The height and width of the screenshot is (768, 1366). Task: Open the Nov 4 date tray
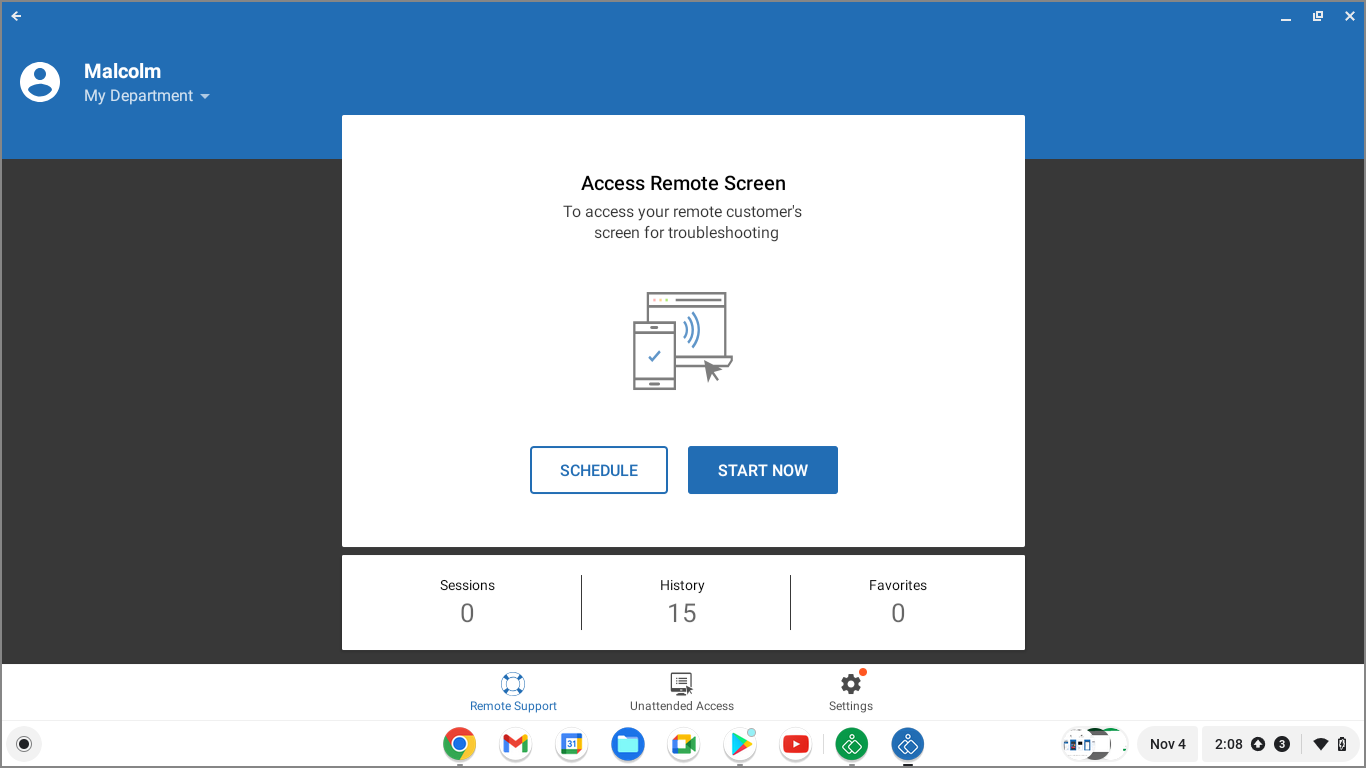click(x=1167, y=744)
